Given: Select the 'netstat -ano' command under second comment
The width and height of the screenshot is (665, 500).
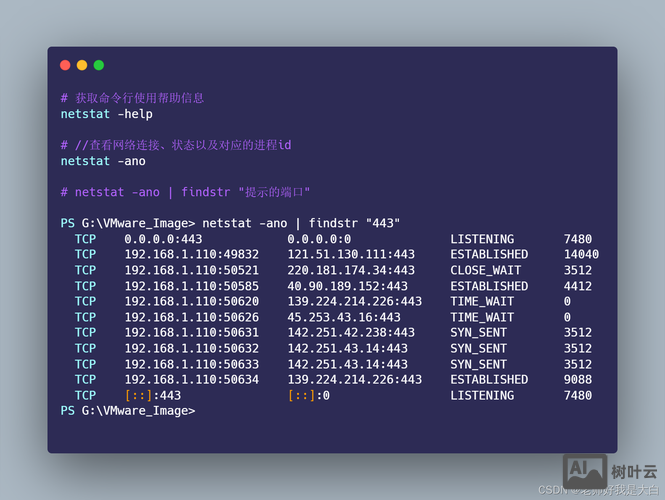Looking at the screenshot, I should click(x=103, y=161).
